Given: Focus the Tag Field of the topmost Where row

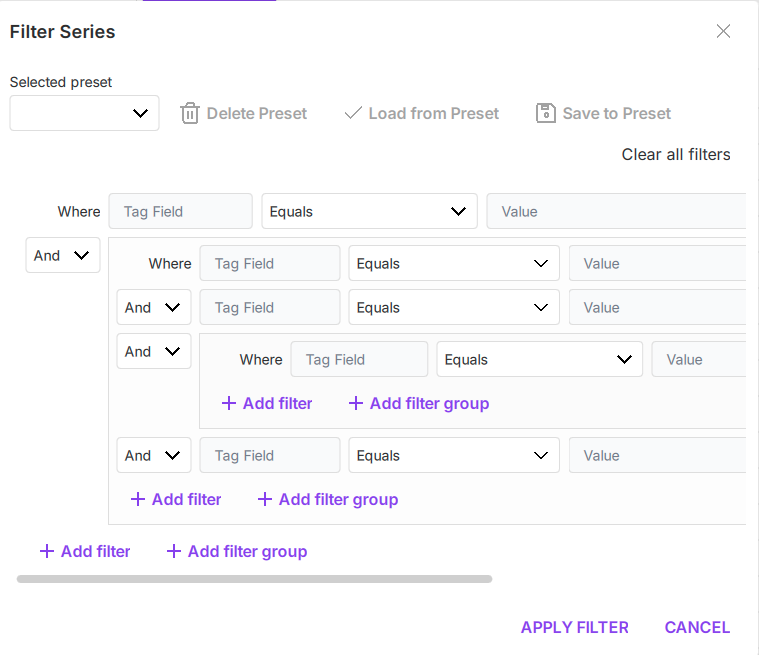Looking at the screenshot, I should click(x=181, y=211).
